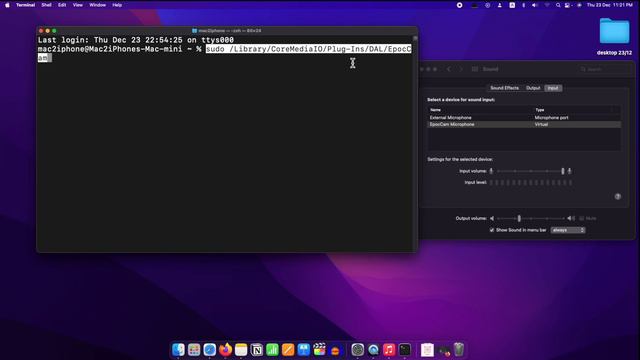Open Final Cut Pro from the Dock
The image size is (640, 360).
(x=319, y=349)
